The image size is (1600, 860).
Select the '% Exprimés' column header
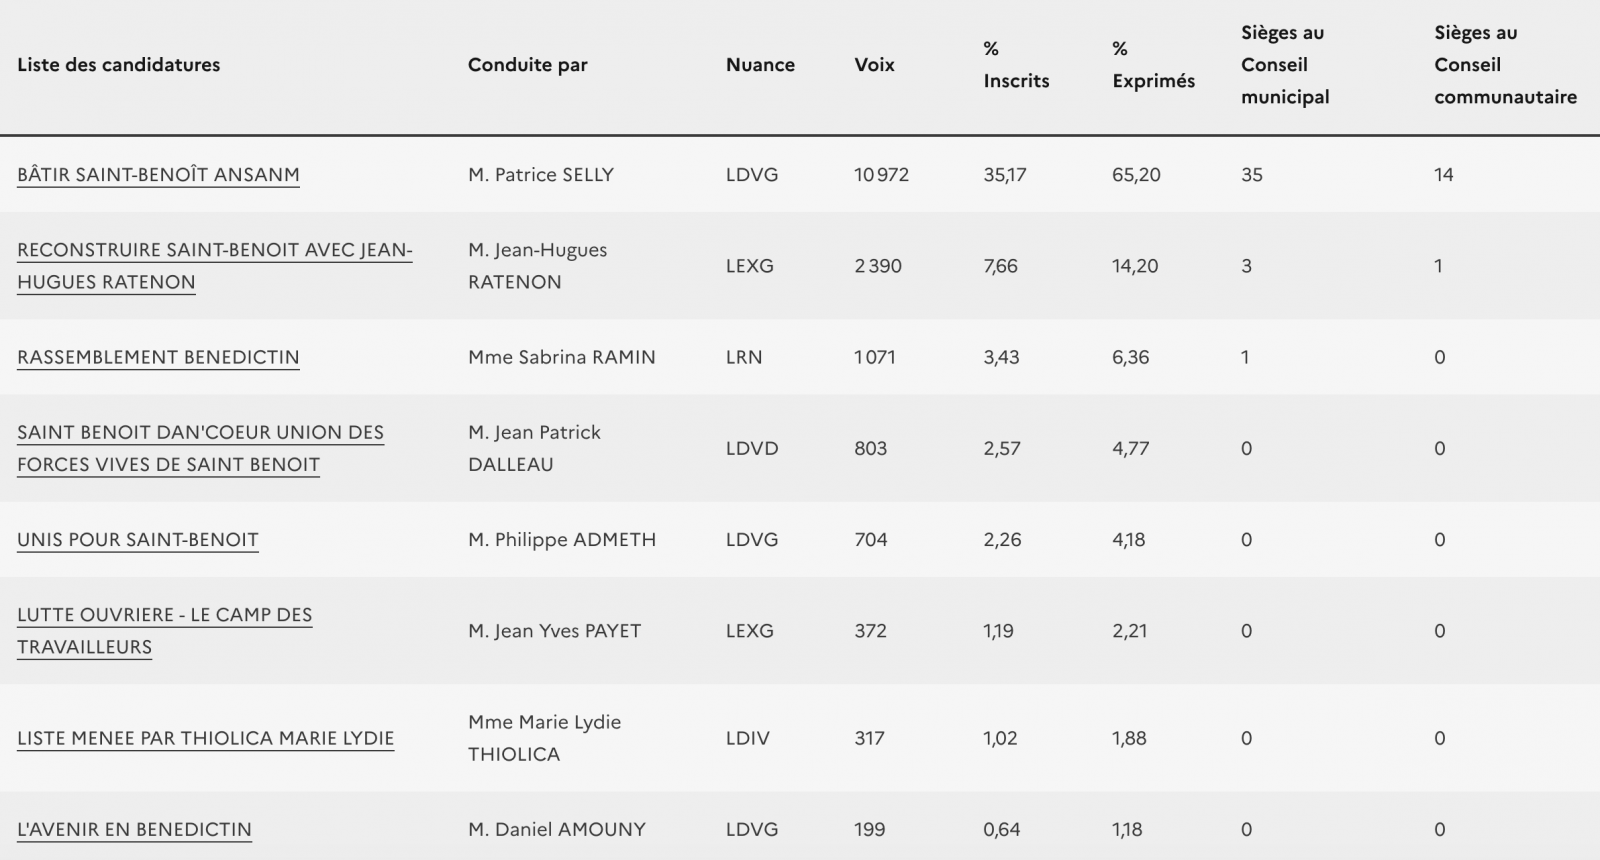coord(1153,65)
